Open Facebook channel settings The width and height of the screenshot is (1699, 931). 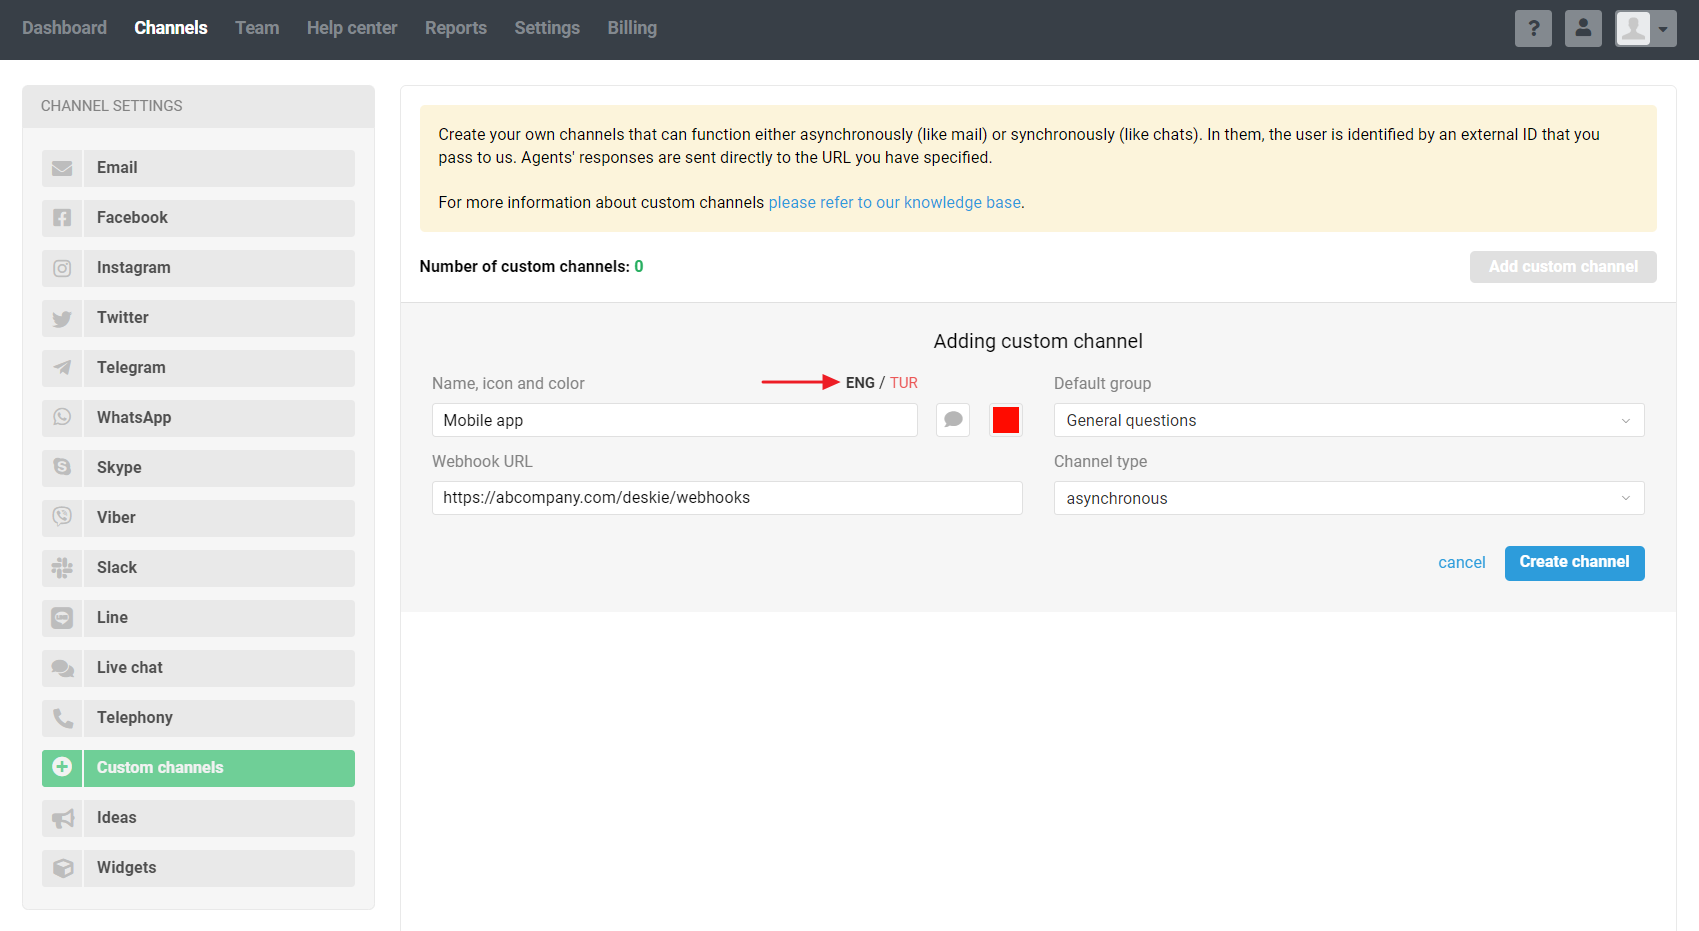point(198,218)
